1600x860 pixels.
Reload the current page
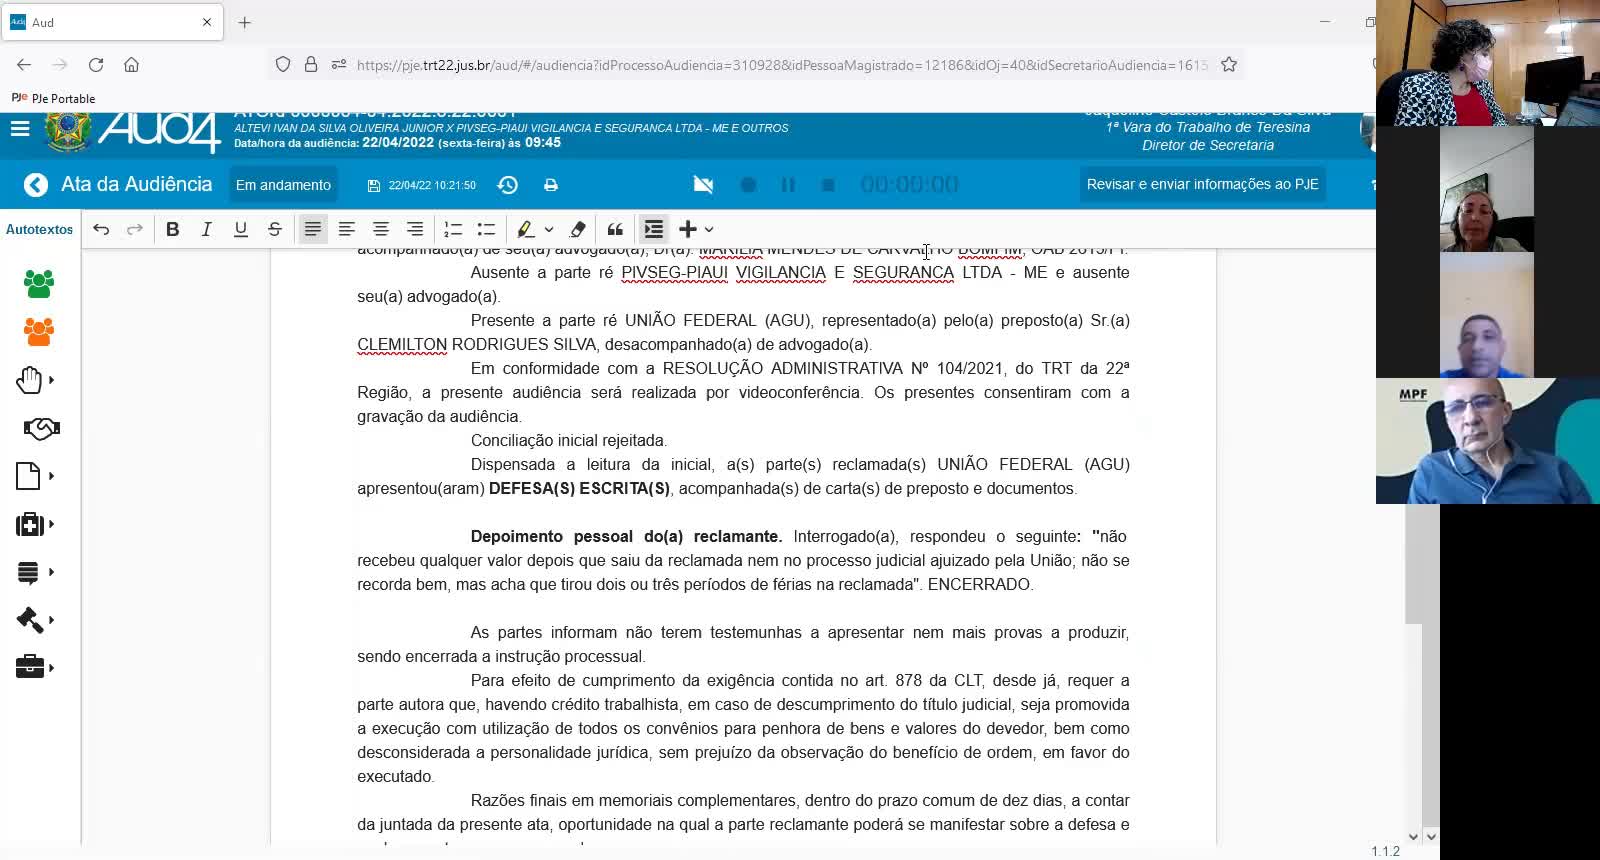tap(96, 65)
